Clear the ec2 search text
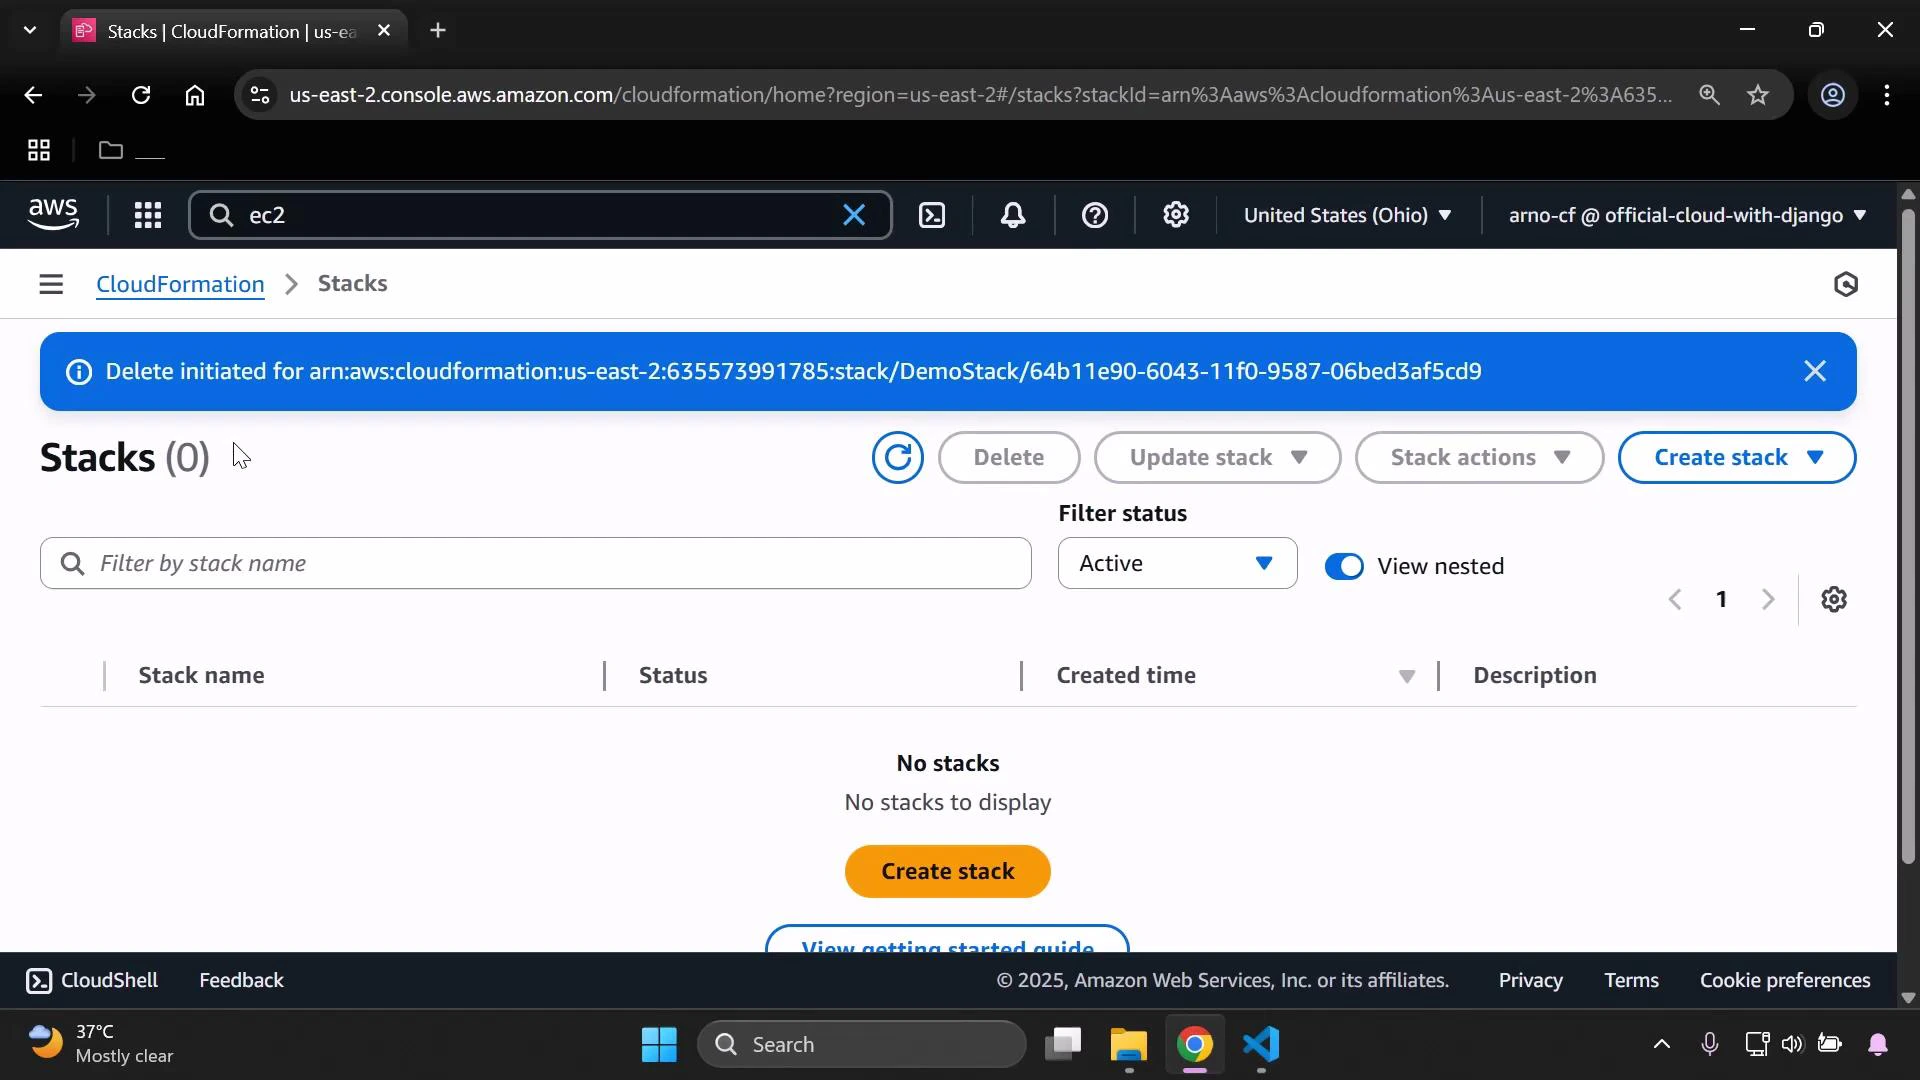The width and height of the screenshot is (1920, 1080). [x=854, y=215]
